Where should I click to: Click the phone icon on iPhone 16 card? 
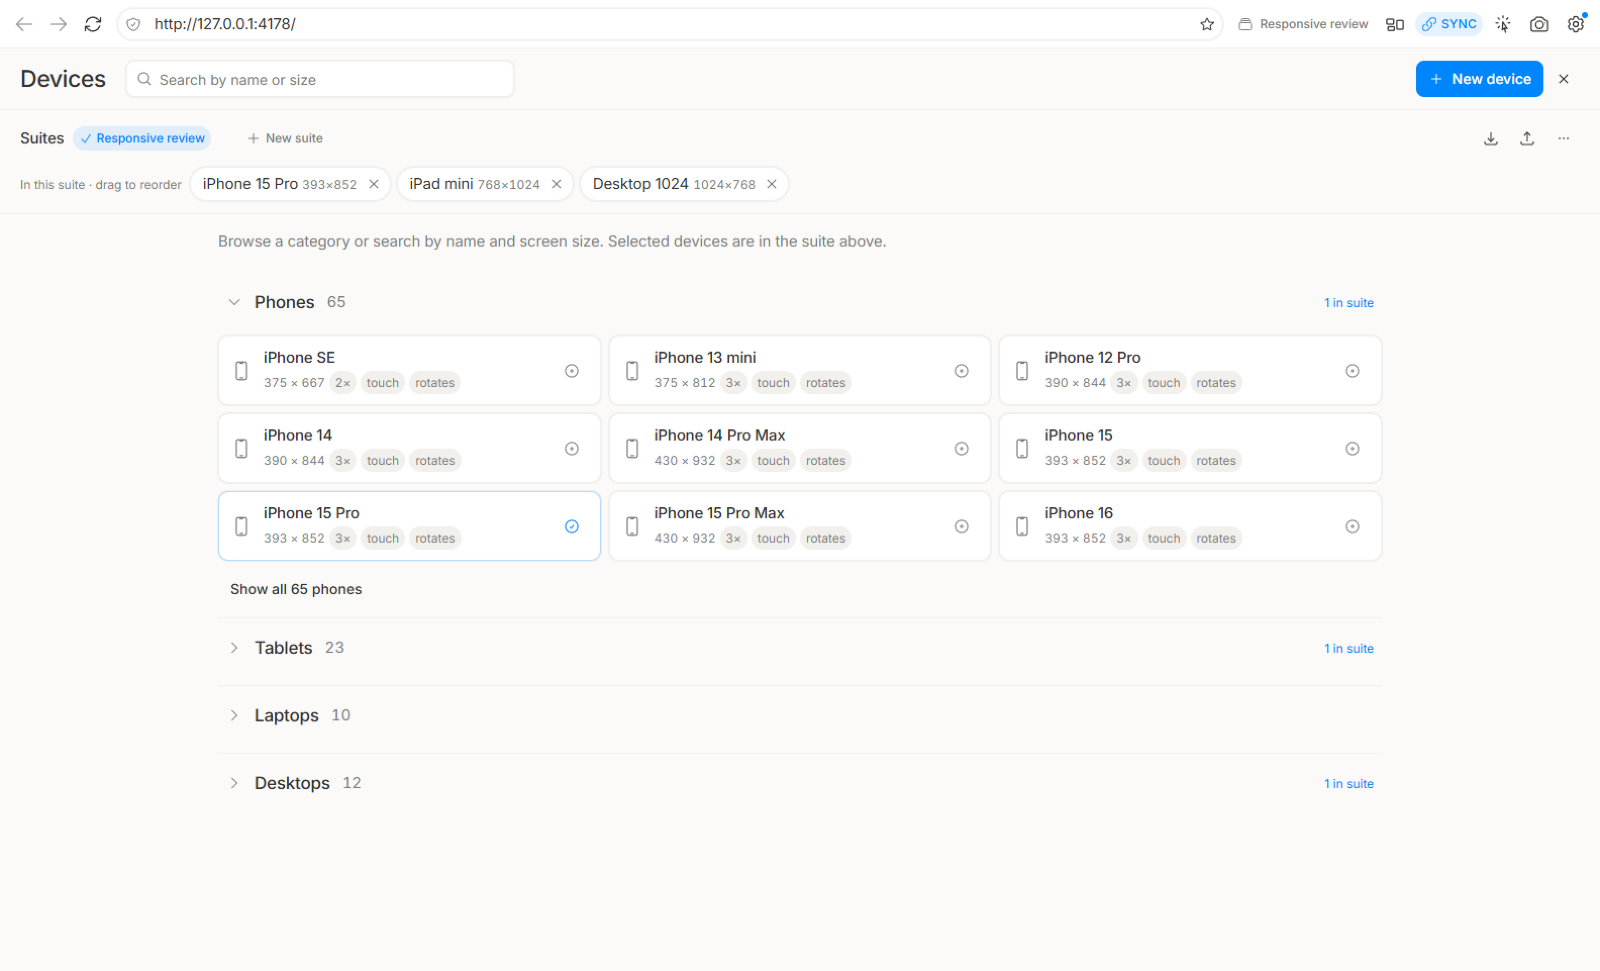point(1022,526)
